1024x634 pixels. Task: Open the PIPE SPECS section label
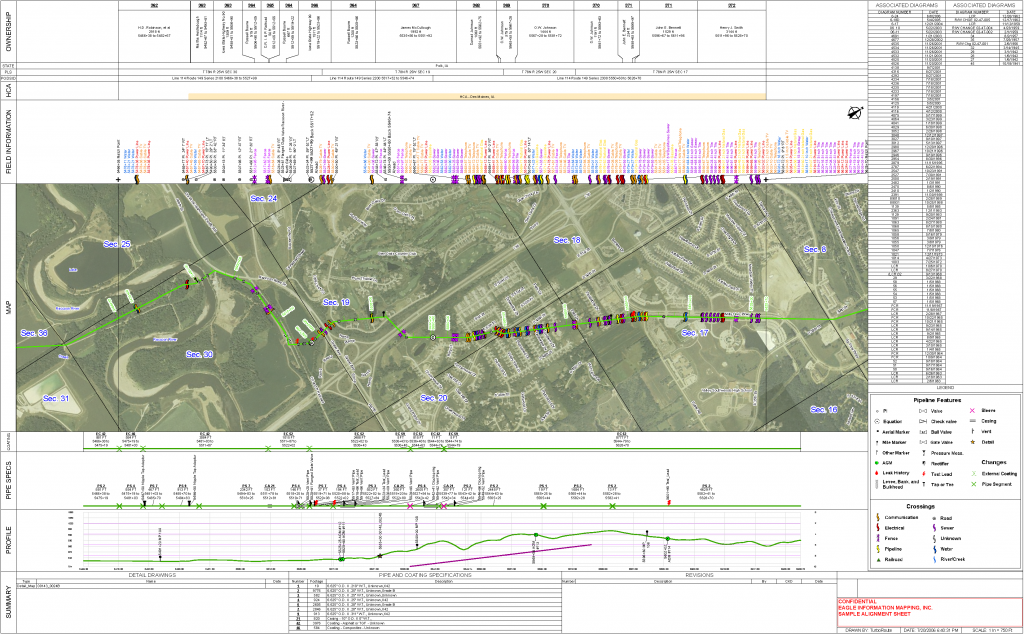click(11, 480)
